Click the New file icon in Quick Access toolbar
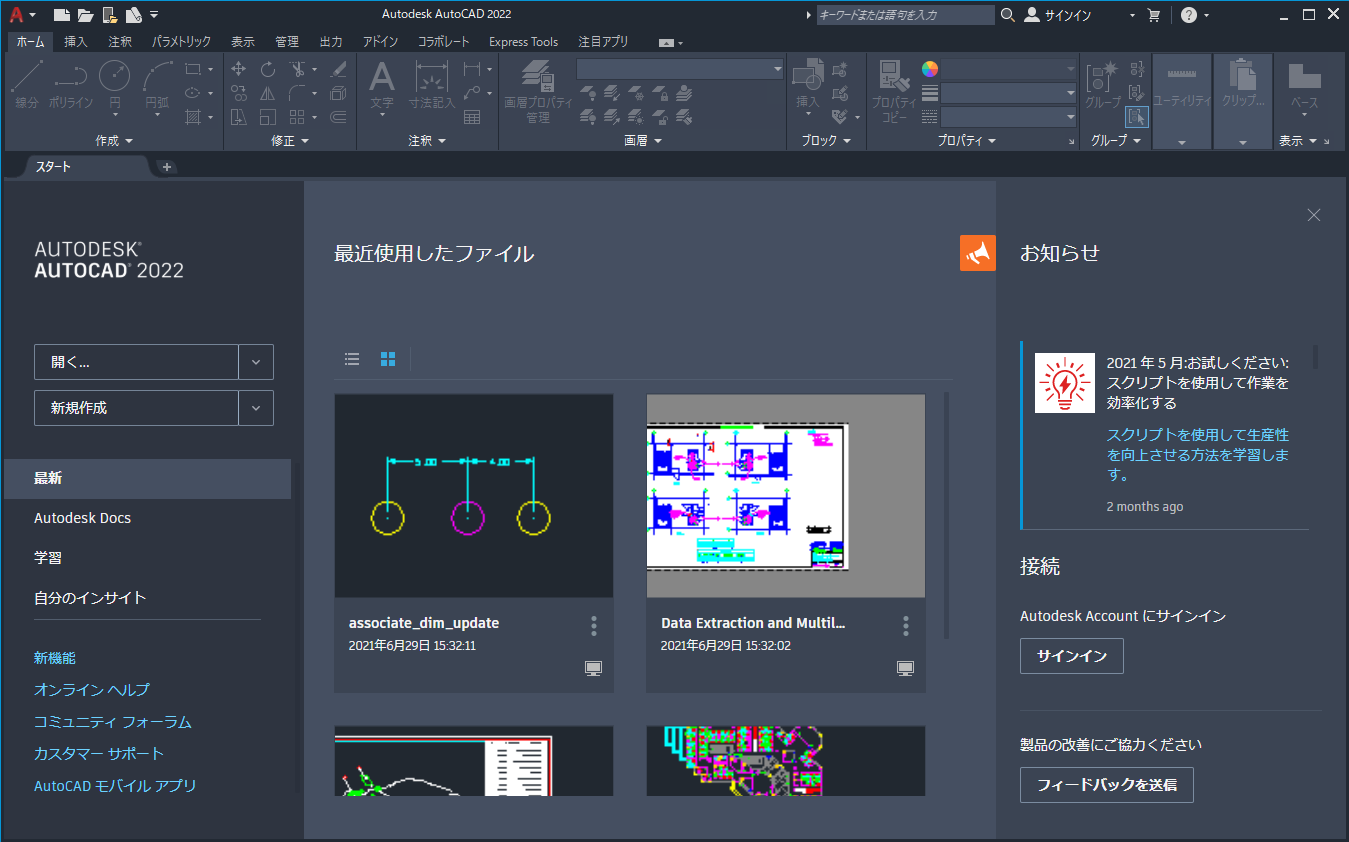This screenshot has width=1349, height=842. pyautogui.click(x=62, y=15)
